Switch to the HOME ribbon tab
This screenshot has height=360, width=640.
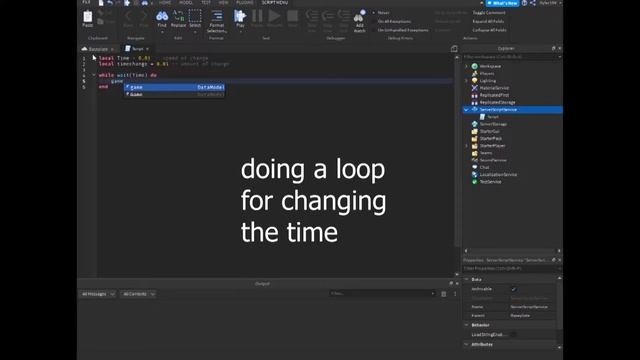click(x=165, y=2)
